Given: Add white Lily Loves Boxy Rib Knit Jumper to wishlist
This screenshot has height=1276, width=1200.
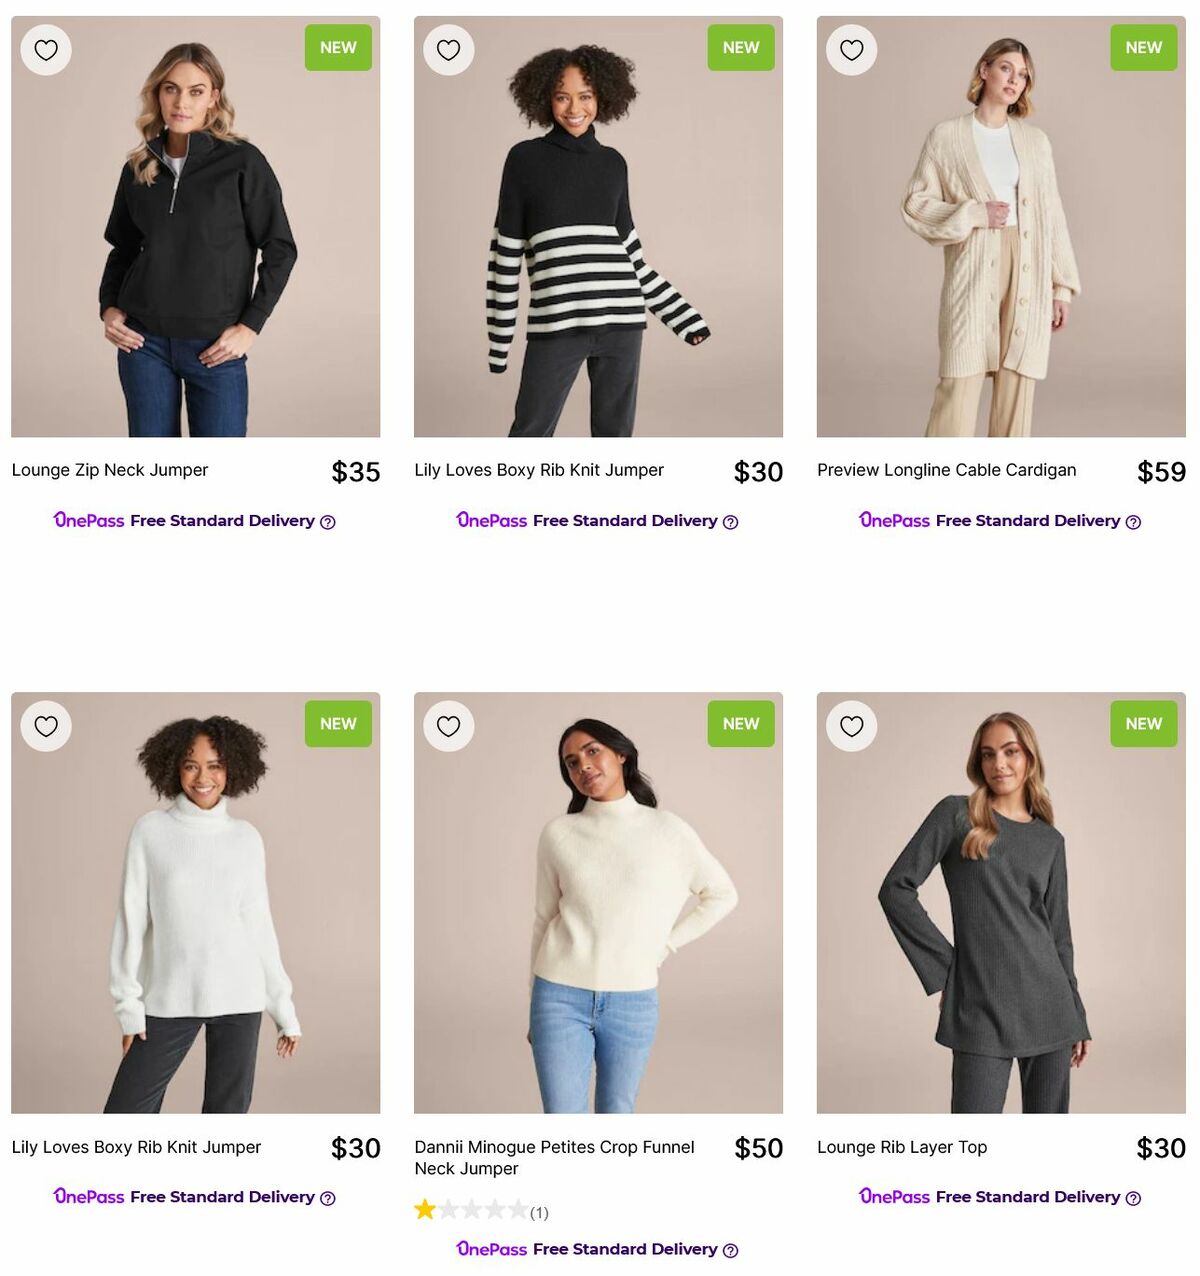Looking at the screenshot, I should point(46,726).
